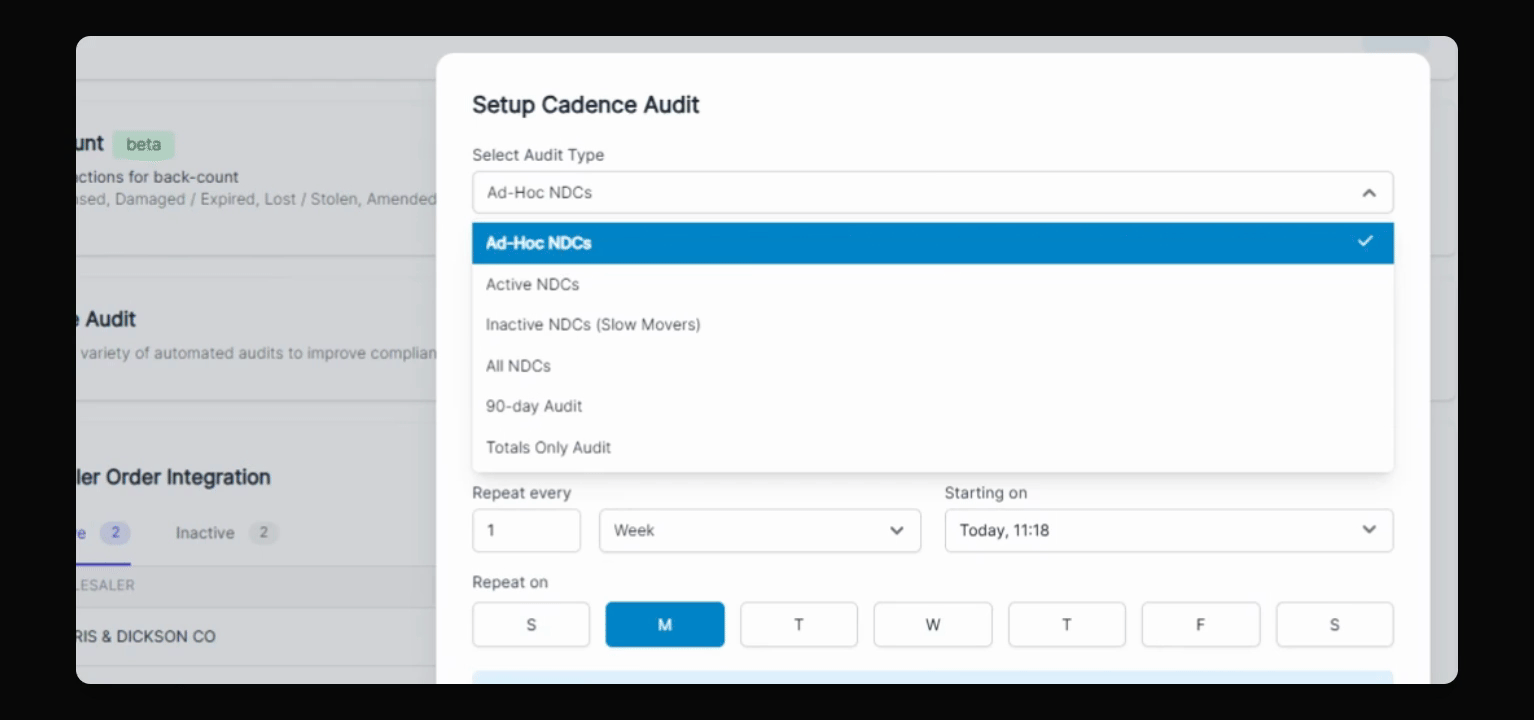The image size is (1534, 720).
Task: Open the Starting on dropdown
Action: pyautogui.click(x=1169, y=530)
